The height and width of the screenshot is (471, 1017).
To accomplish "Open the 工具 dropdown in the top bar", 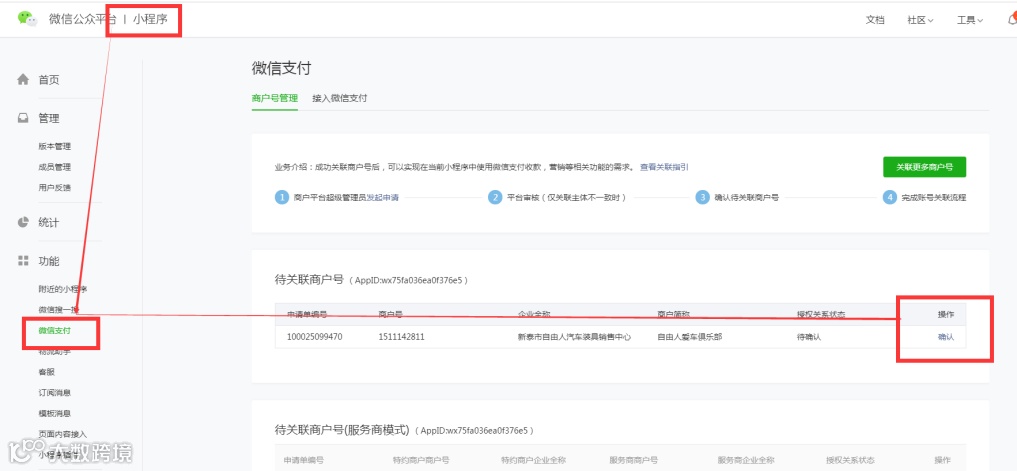I will tap(970, 20).
